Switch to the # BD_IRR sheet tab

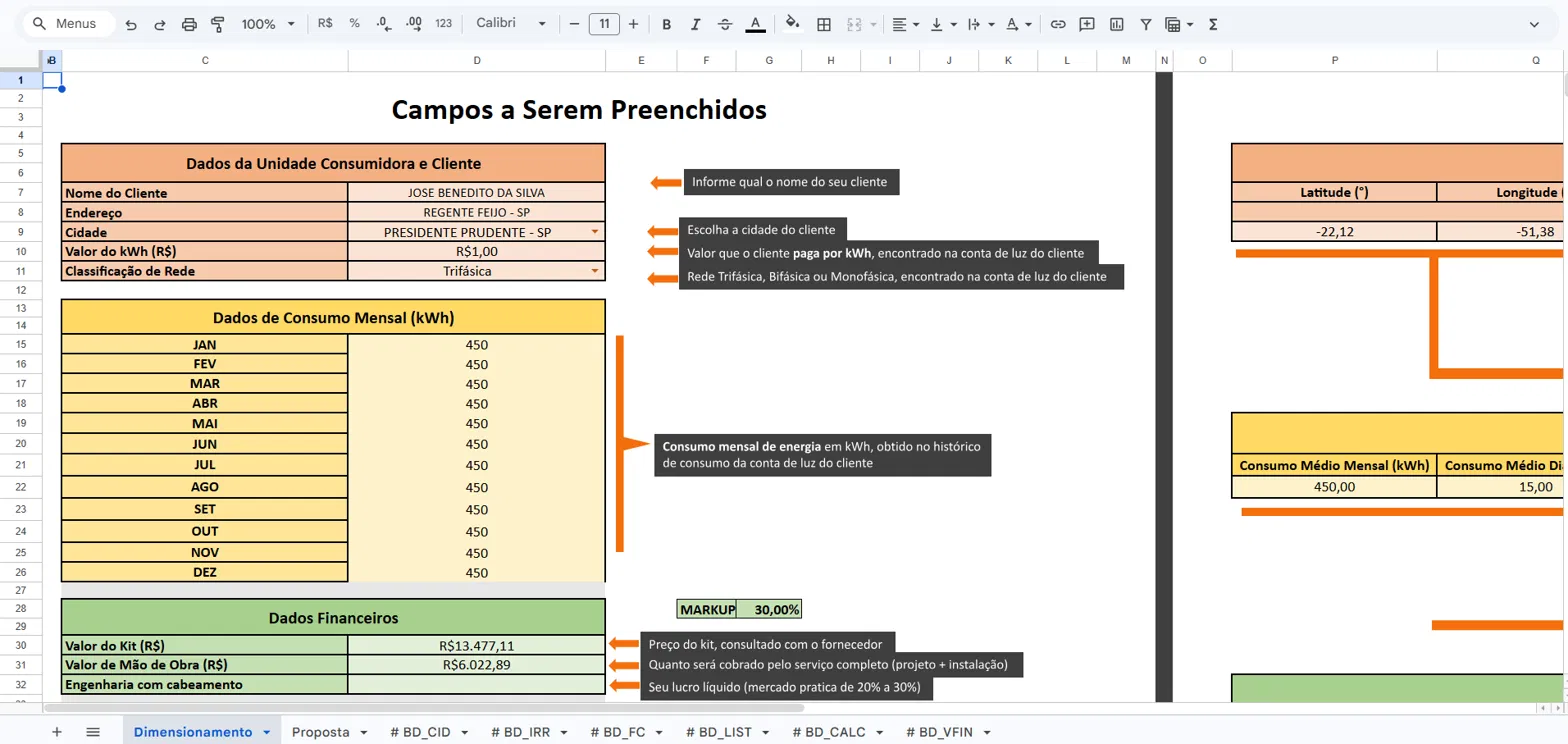pos(529,732)
